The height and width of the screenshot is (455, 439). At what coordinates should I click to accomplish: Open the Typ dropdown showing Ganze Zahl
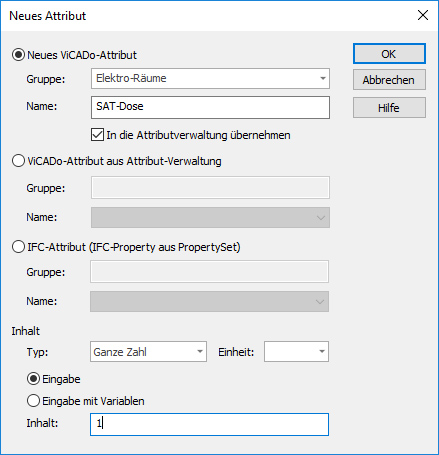[x=148, y=352]
